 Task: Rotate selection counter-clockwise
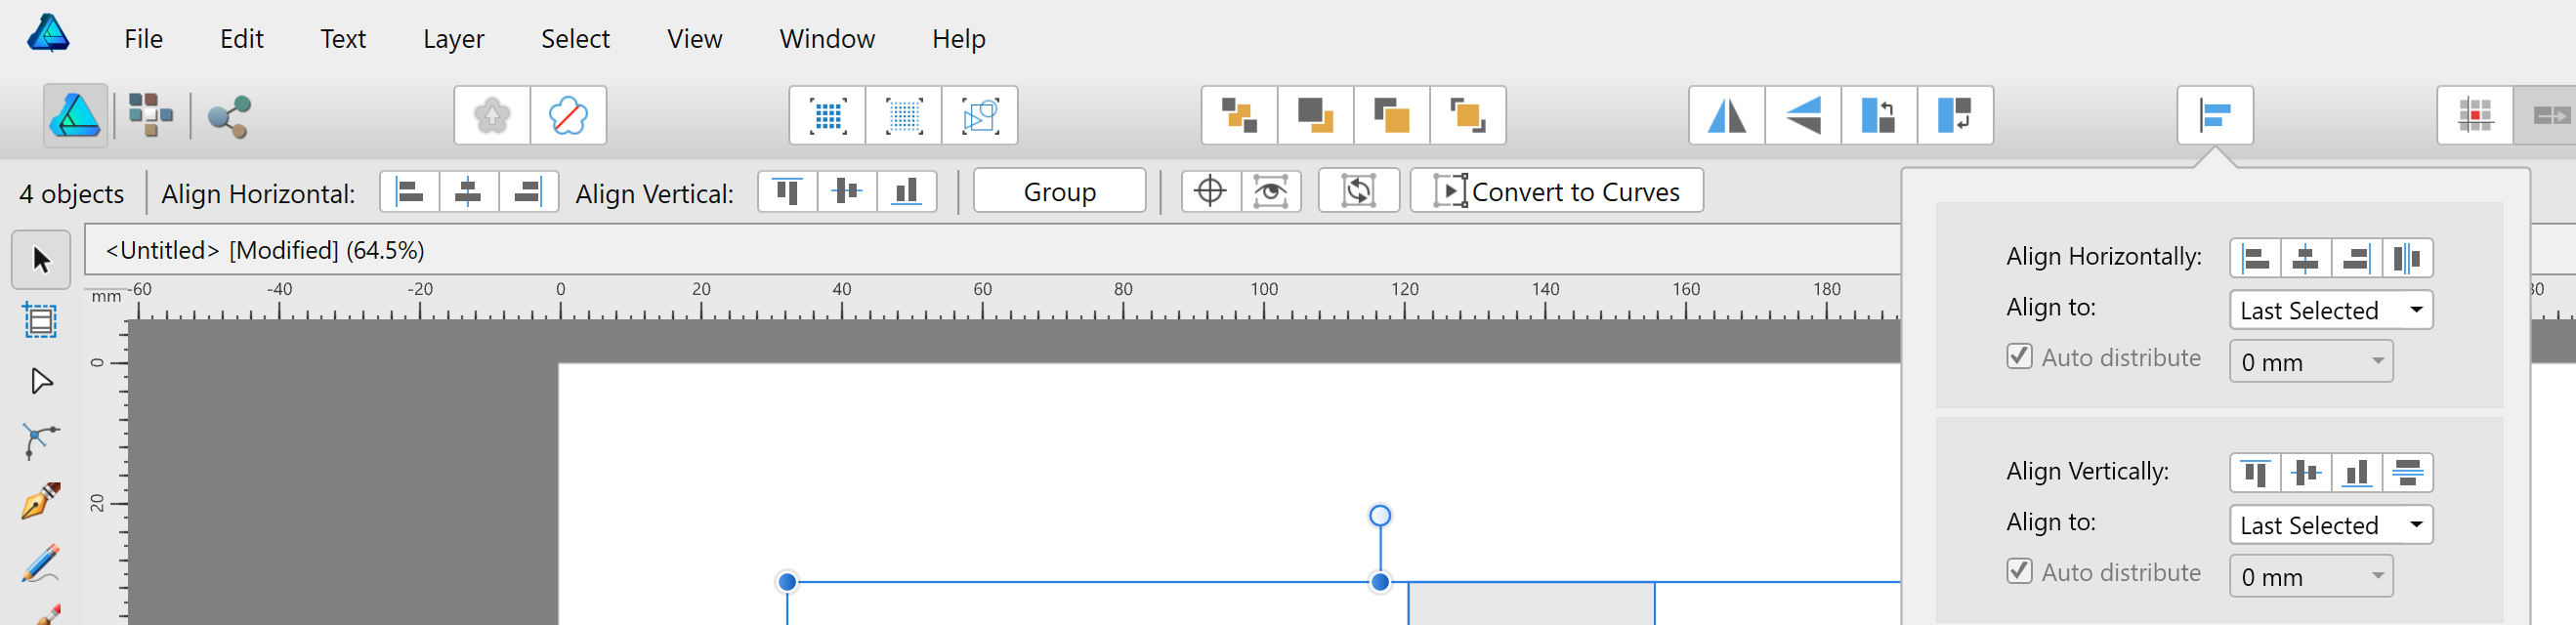[1879, 116]
